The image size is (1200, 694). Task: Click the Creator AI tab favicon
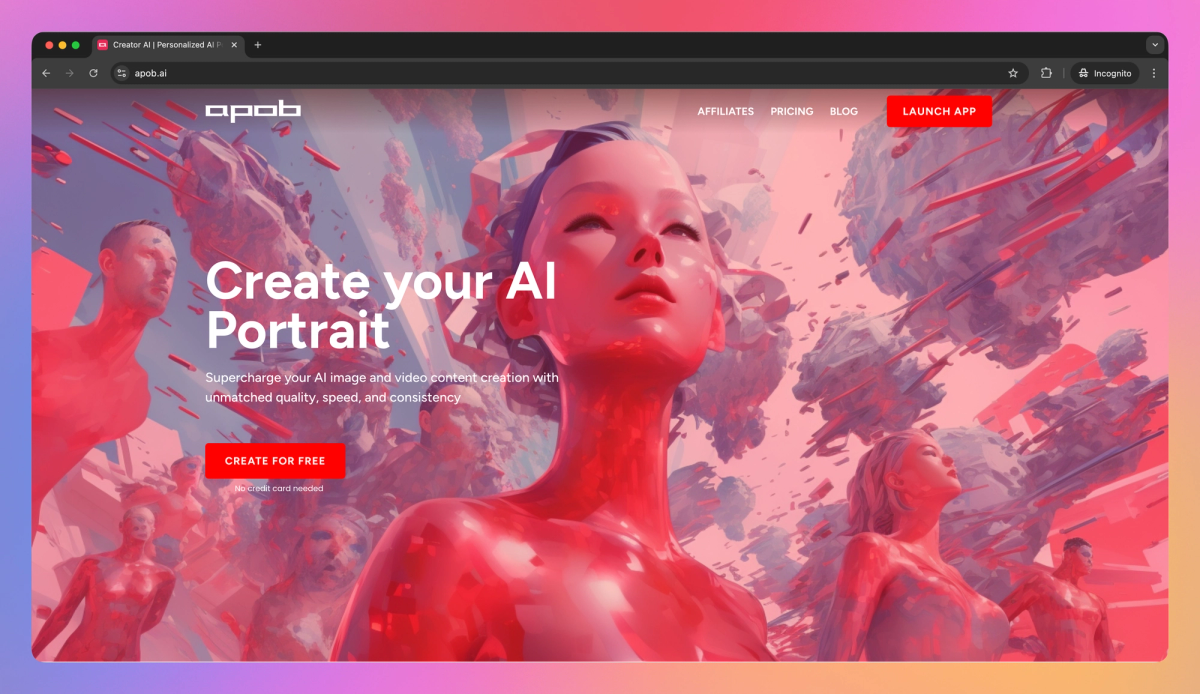[103, 45]
